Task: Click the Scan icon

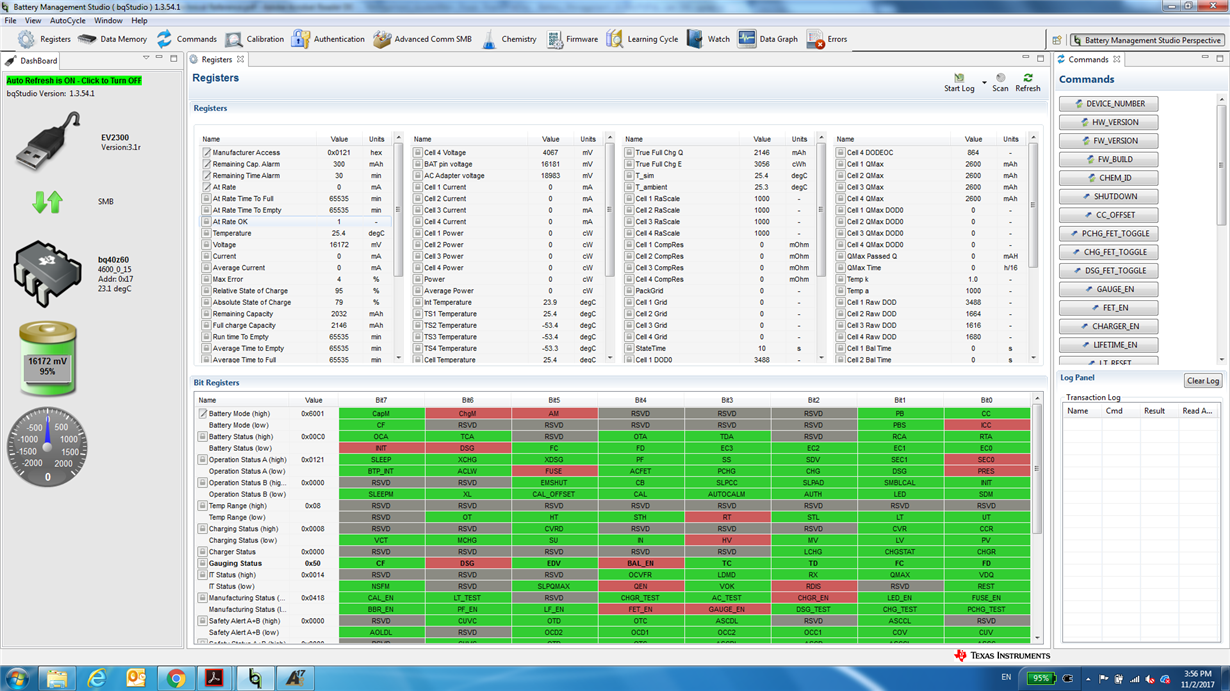Action: click(x=1000, y=78)
